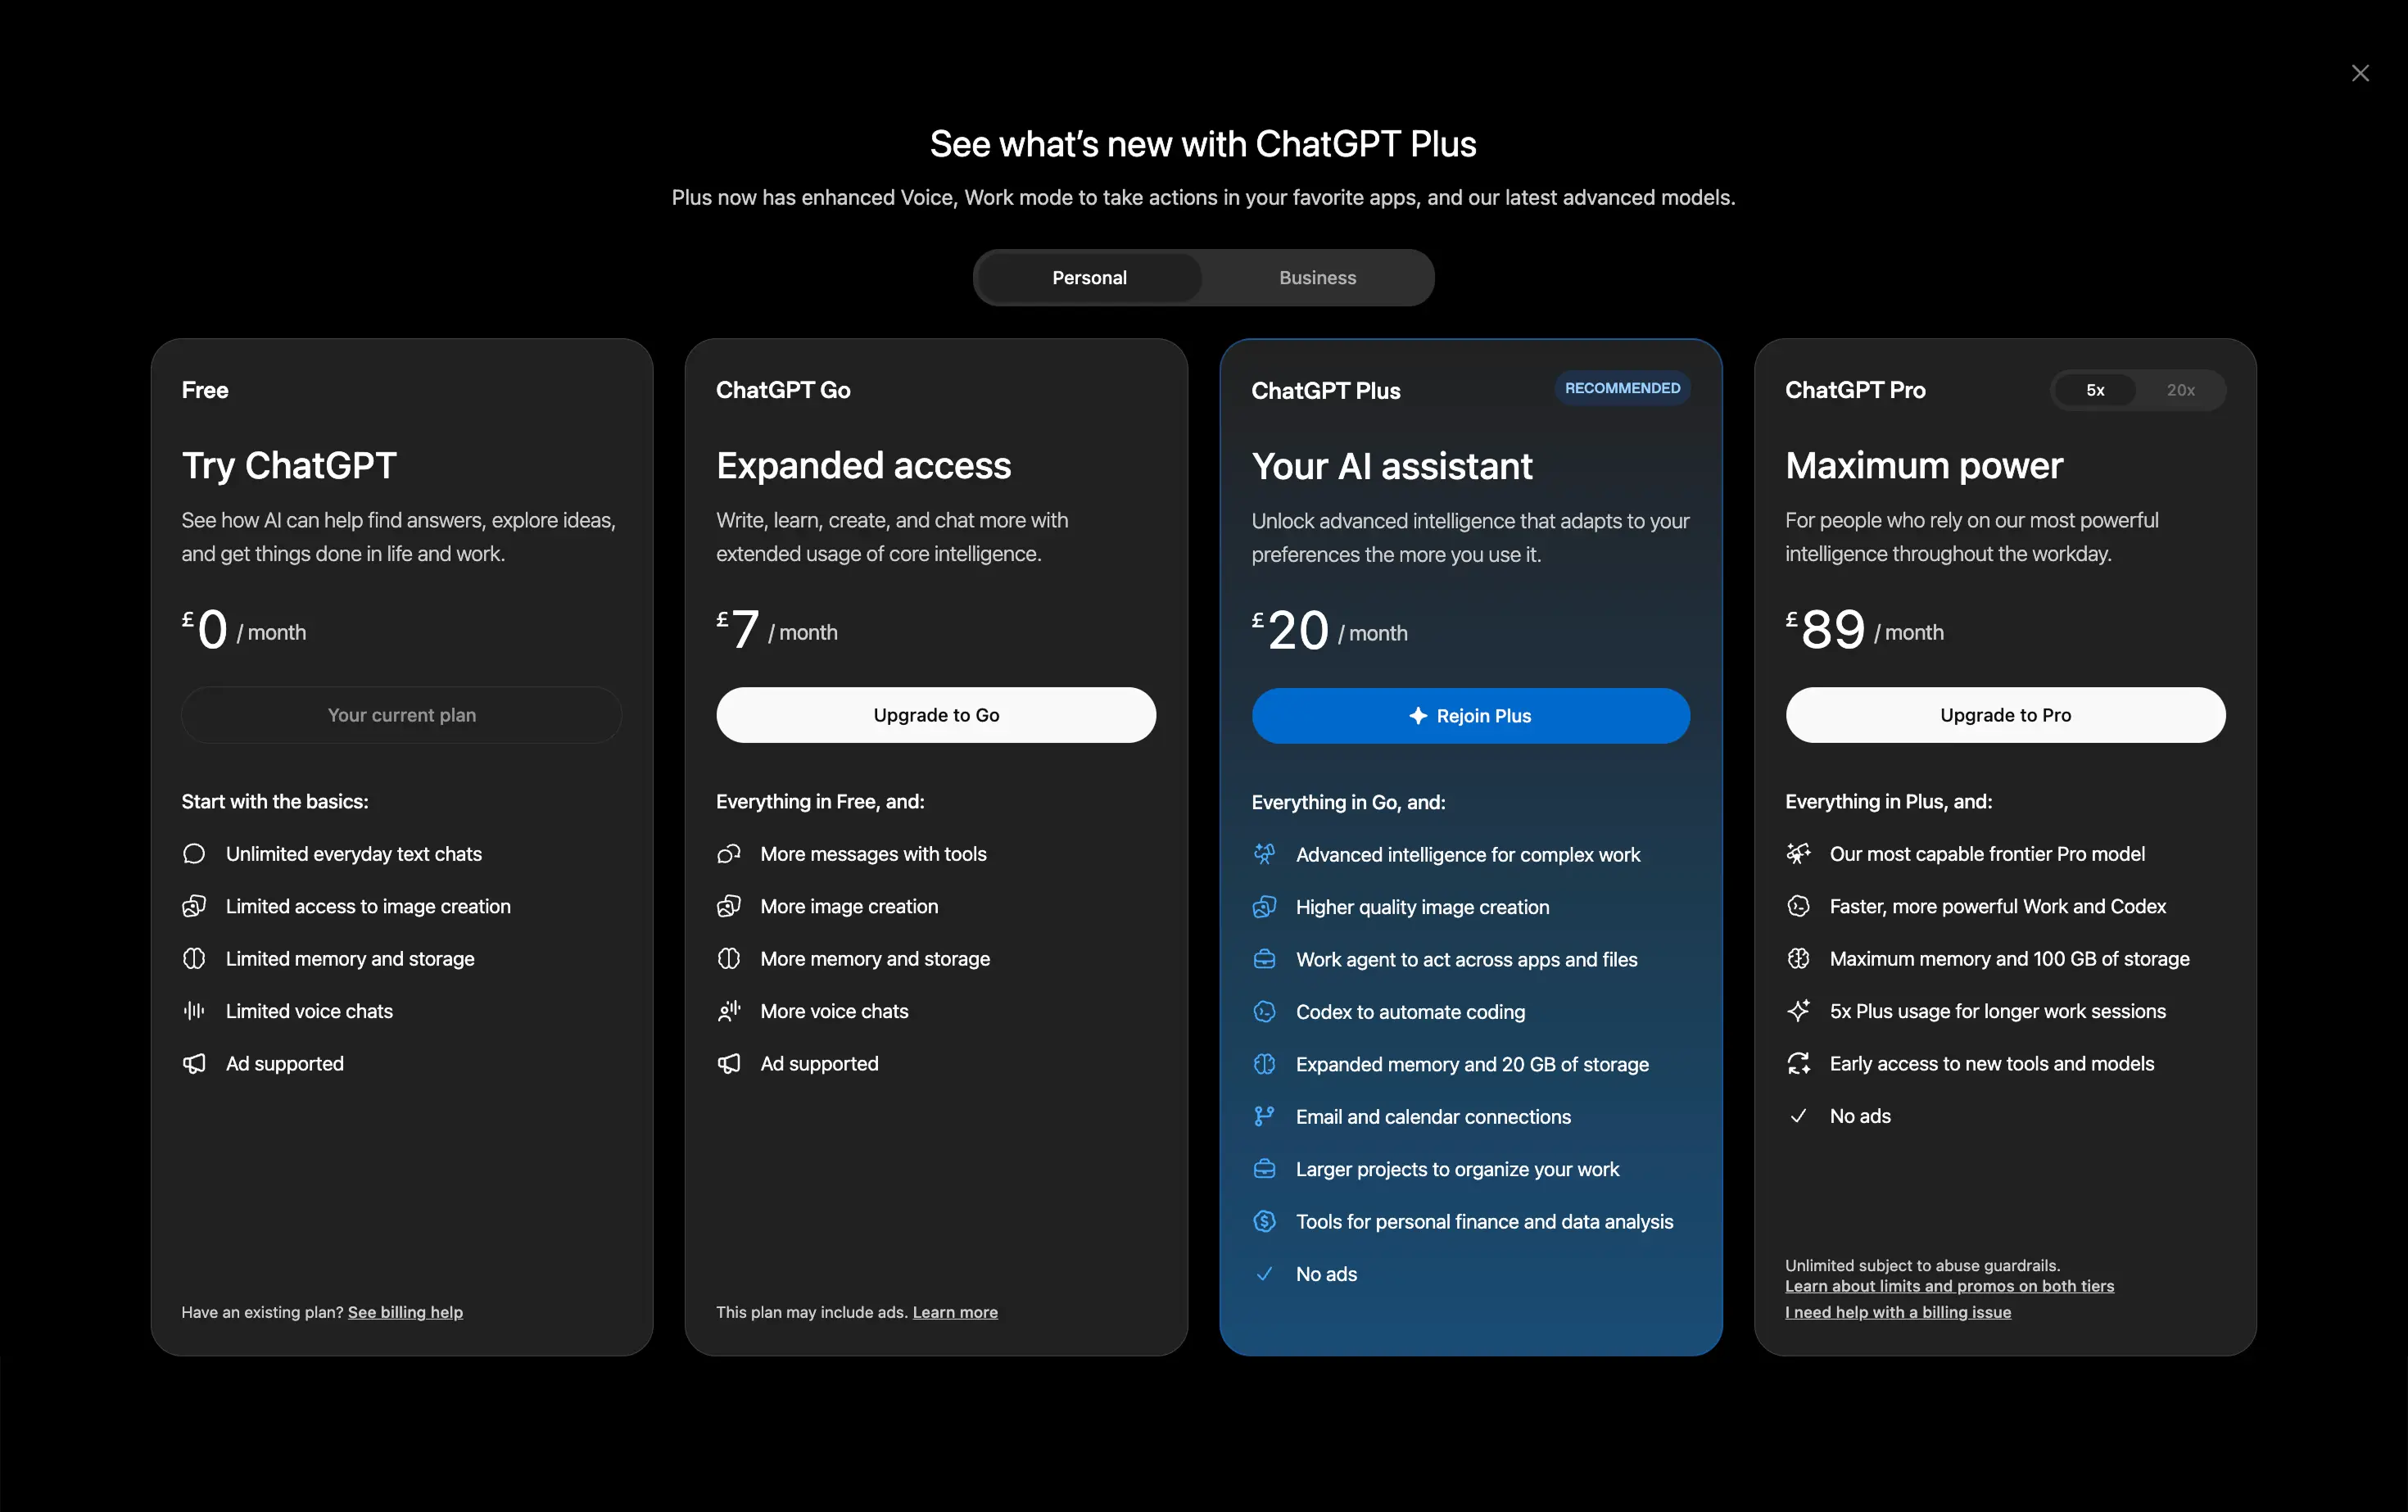This screenshot has width=2408, height=1512.
Task: Click brain icon beside Limited memory and storage
Action: (x=194, y=959)
